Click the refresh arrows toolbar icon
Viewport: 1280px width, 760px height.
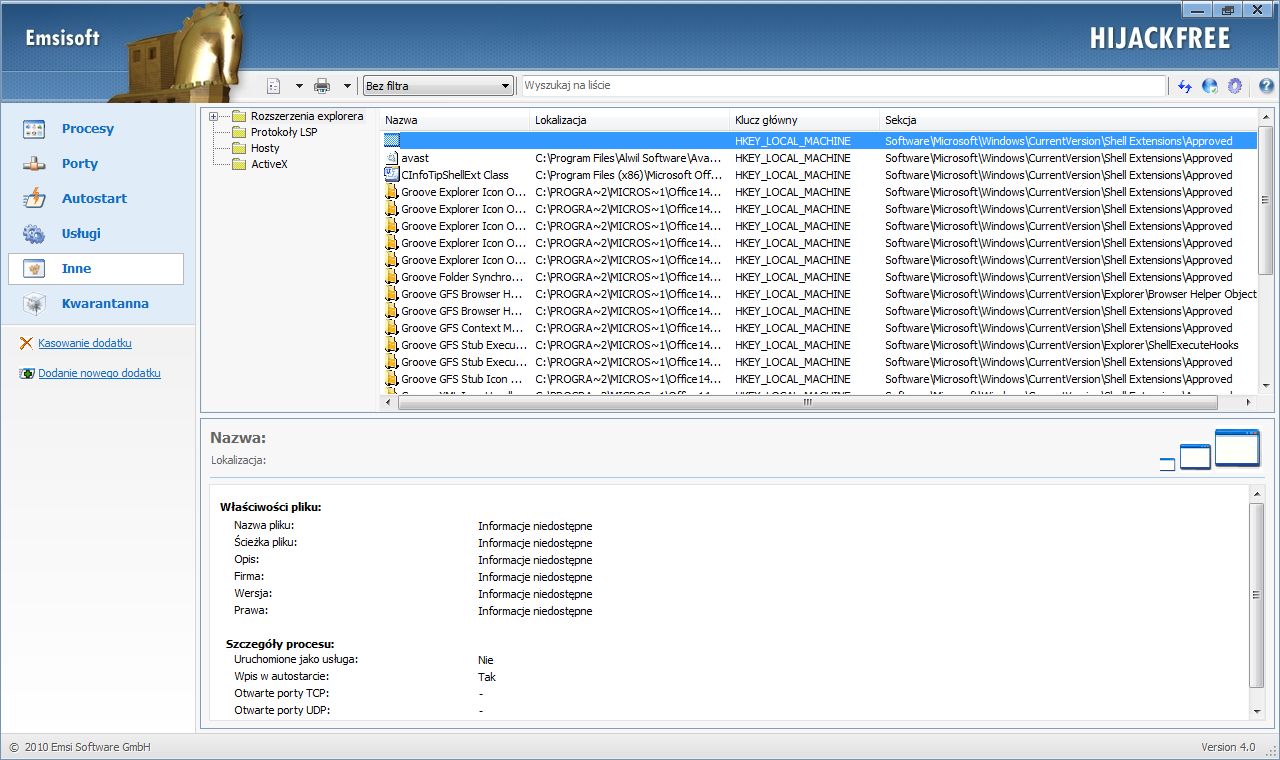[x=1185, y=86]
